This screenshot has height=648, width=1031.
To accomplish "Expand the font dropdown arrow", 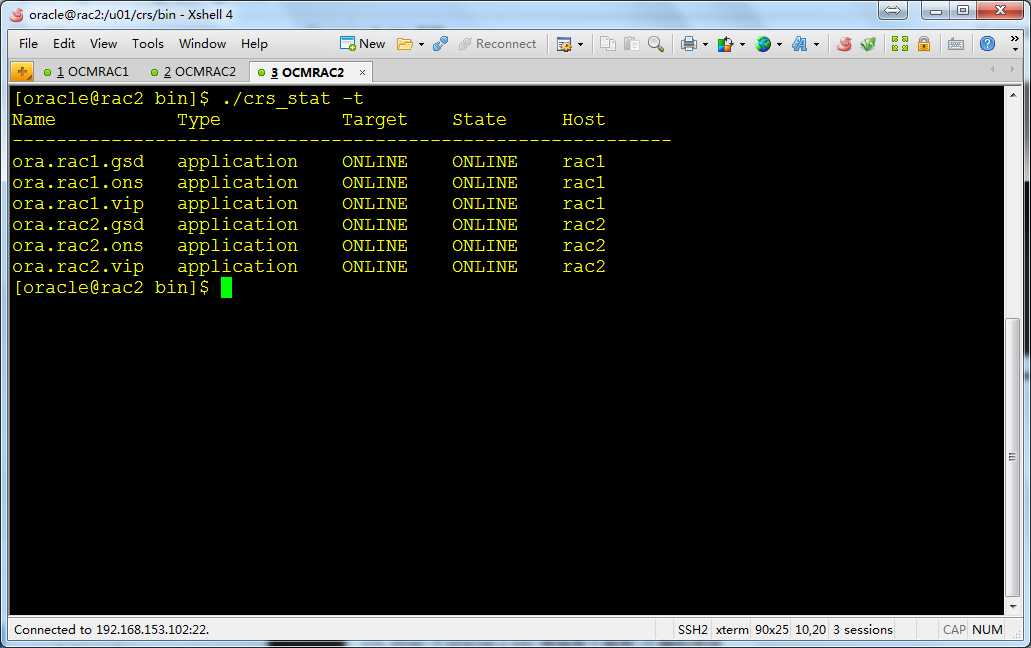I will pyautogui.click(x=816, y=45).
